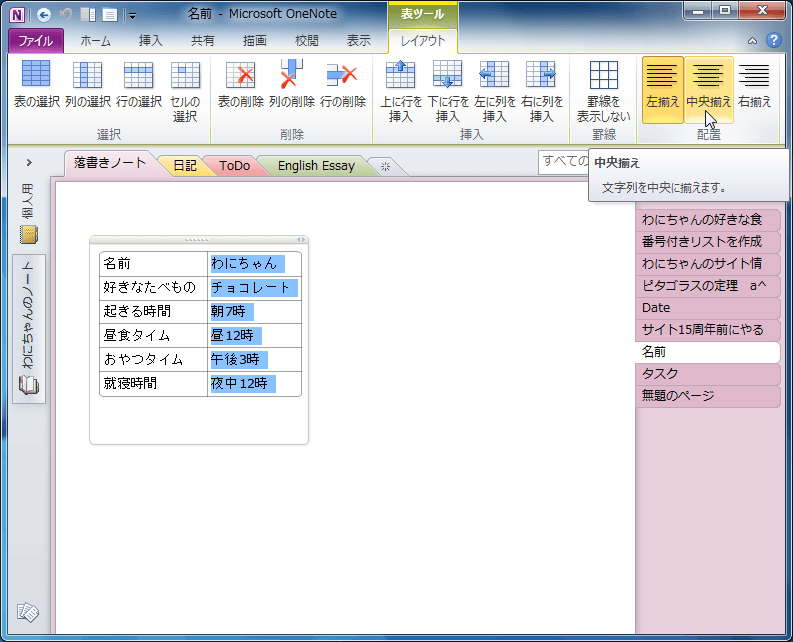
Task: Open the English Essay section tab
Action: point(317,165)
